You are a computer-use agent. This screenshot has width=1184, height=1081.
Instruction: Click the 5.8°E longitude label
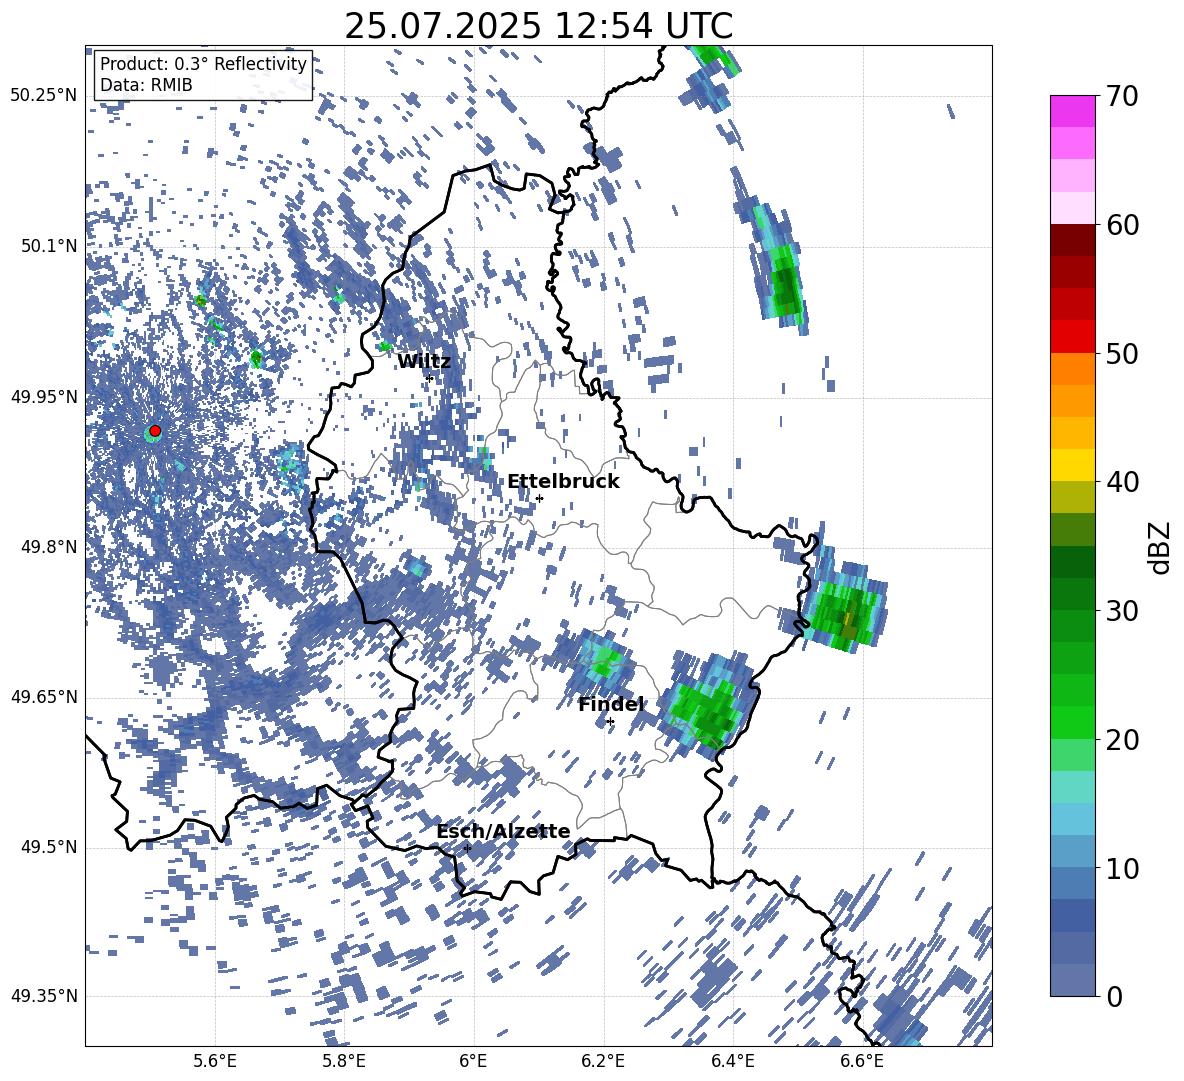click(x=344, y=1061)
